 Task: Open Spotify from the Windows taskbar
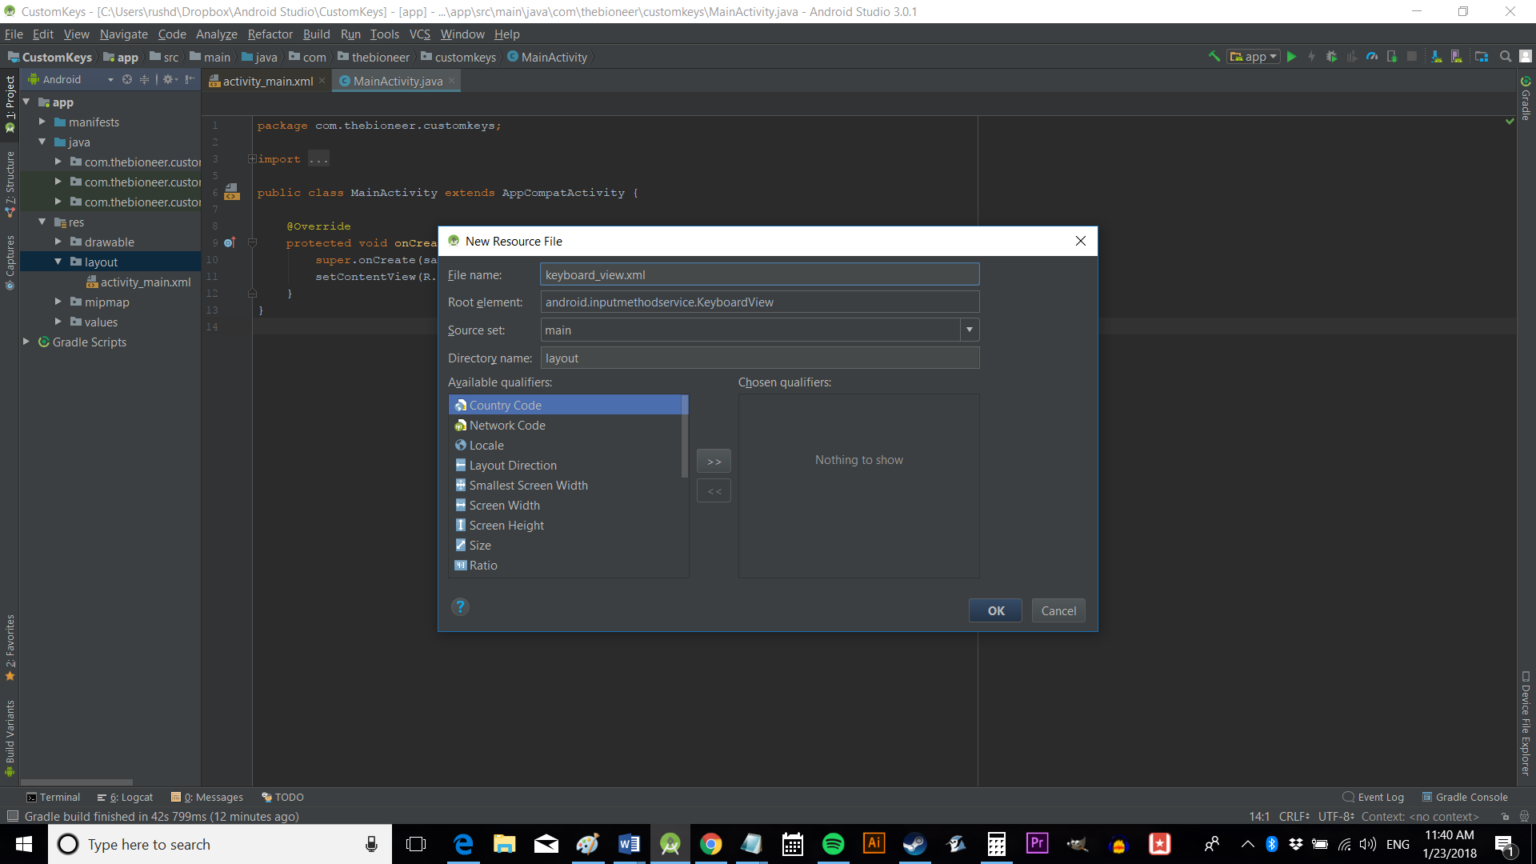[833, 844]
